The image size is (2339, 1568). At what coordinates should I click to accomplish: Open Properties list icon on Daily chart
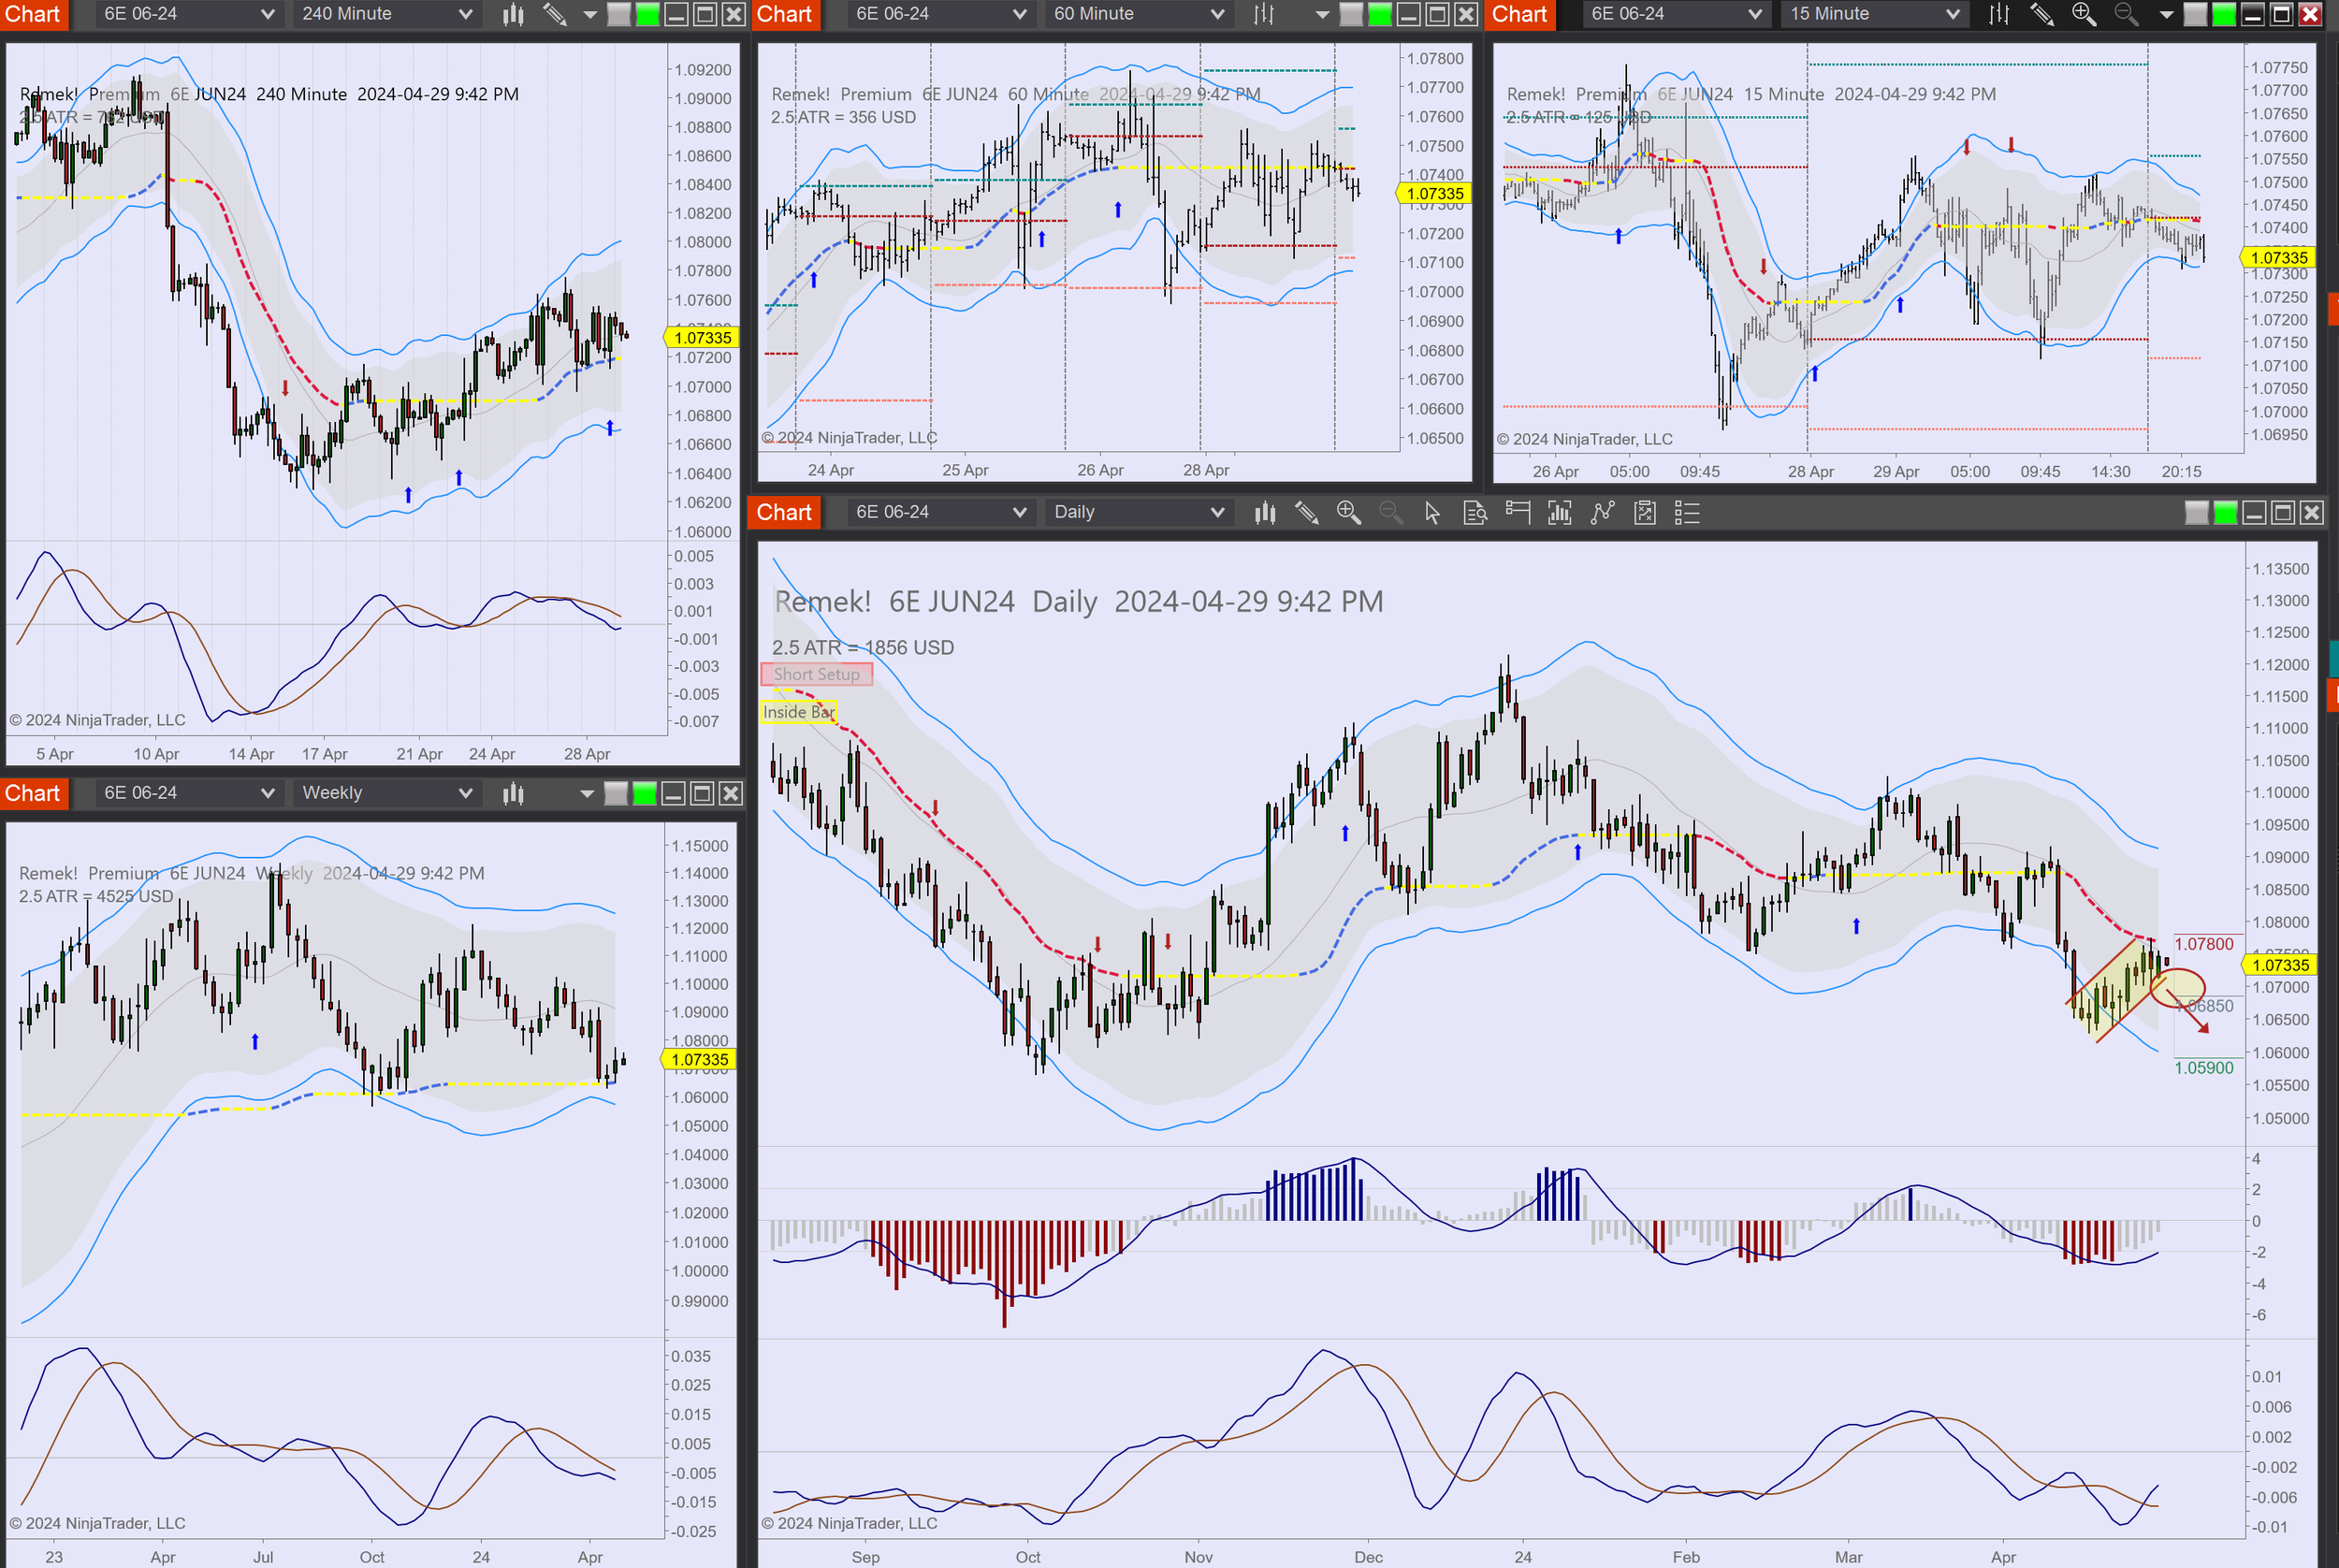(1687, 513)
